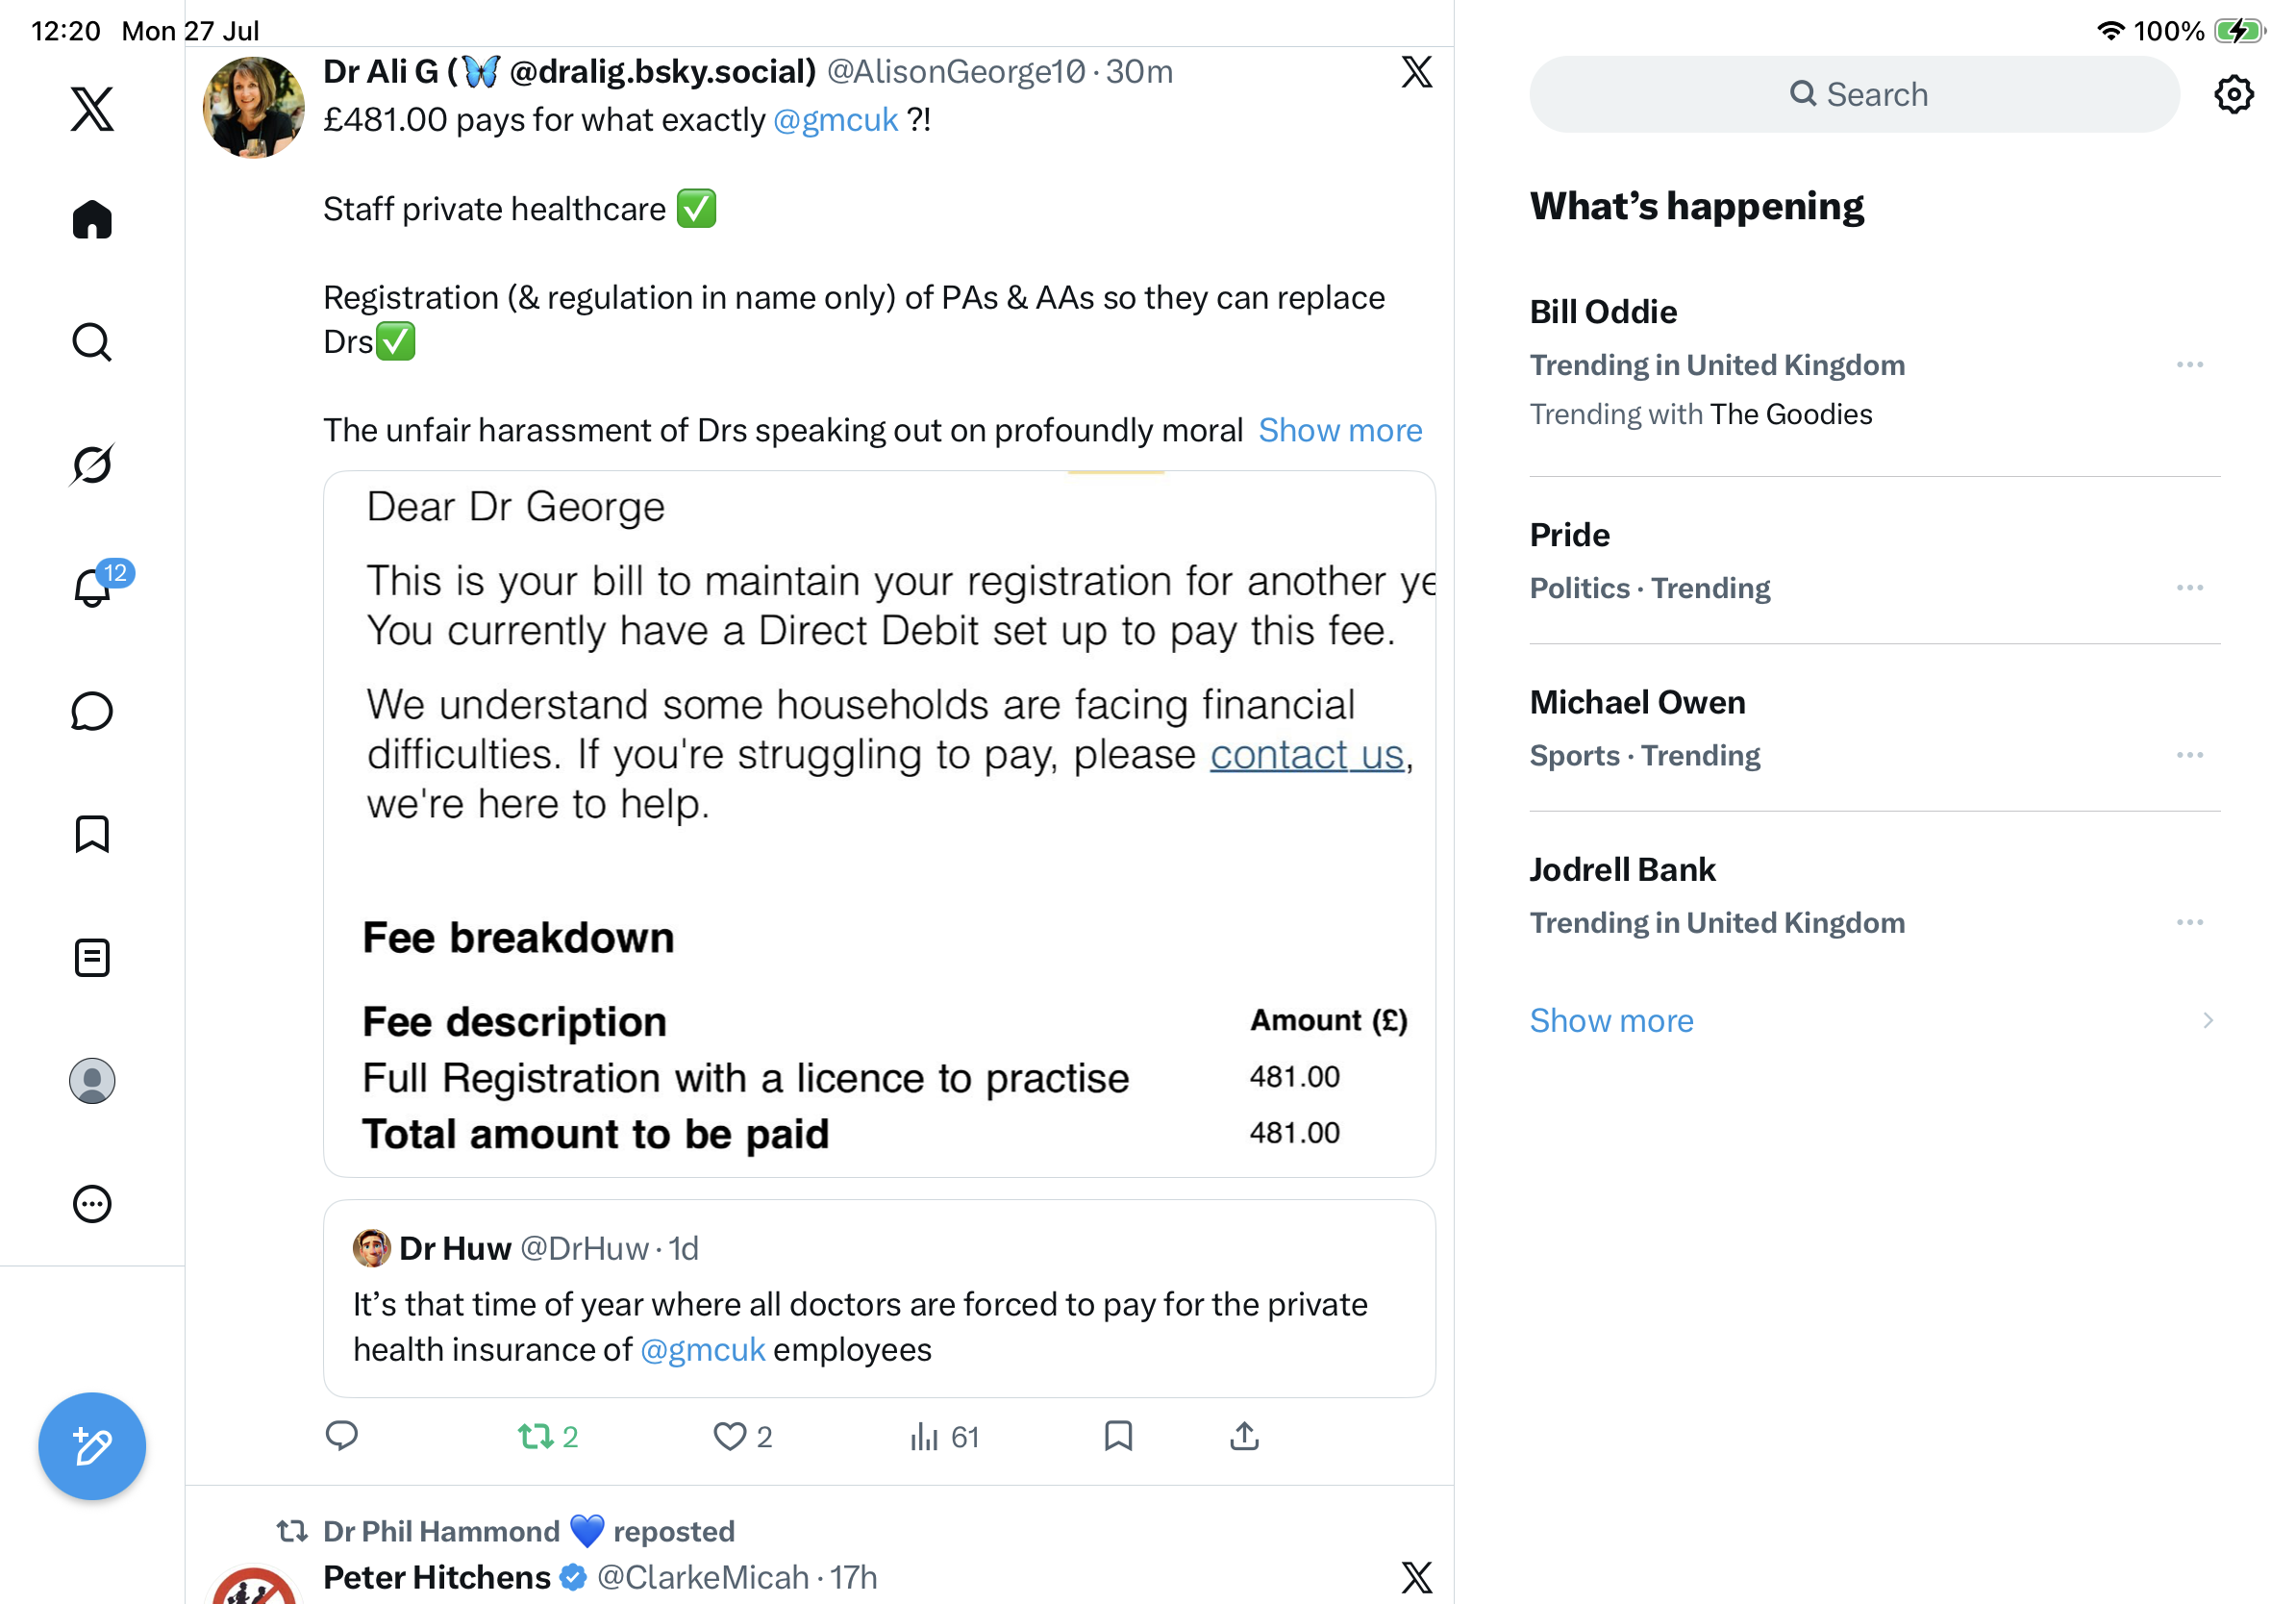The width and height of the screenshot is (2296, 1604).
Task: Open trending settings gear icon
Action: (x=2232, y=94)
